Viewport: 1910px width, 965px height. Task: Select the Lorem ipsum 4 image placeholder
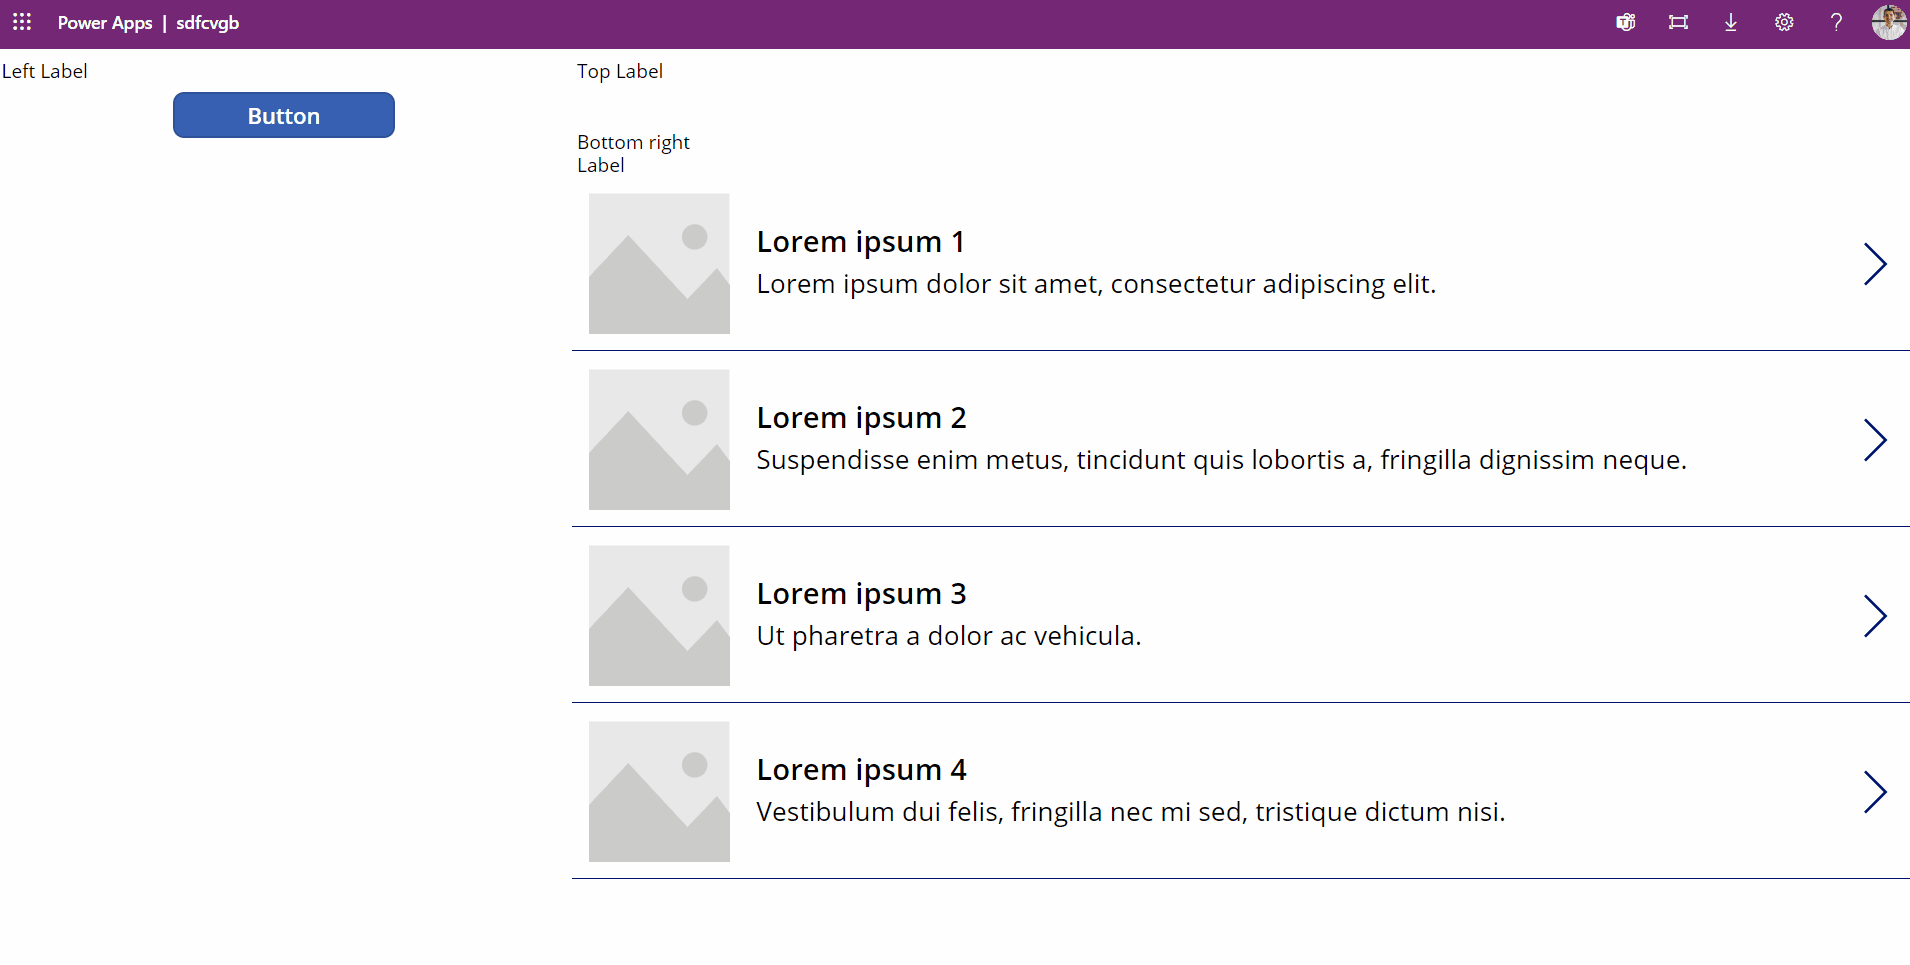659,792
